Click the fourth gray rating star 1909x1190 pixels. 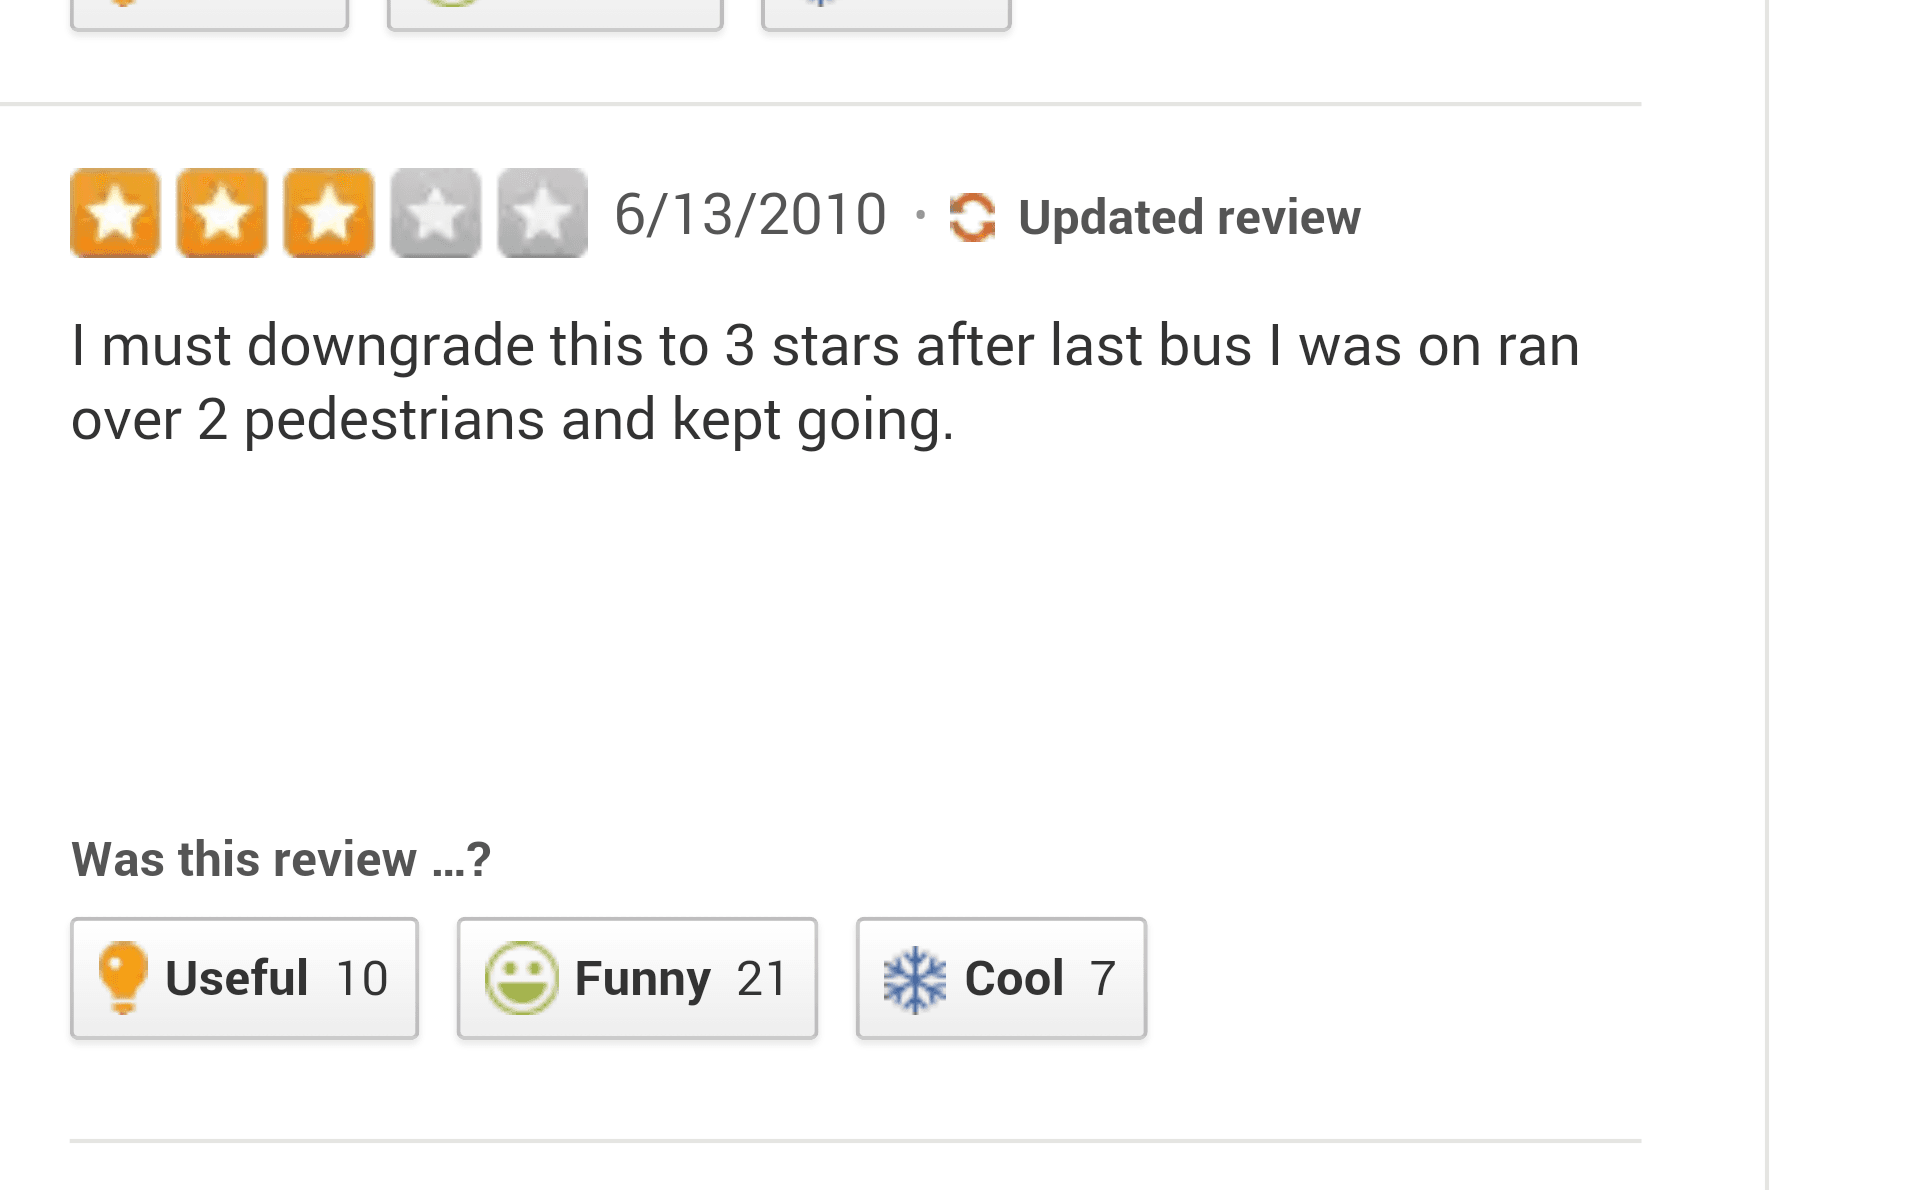(x=436, y=213)
